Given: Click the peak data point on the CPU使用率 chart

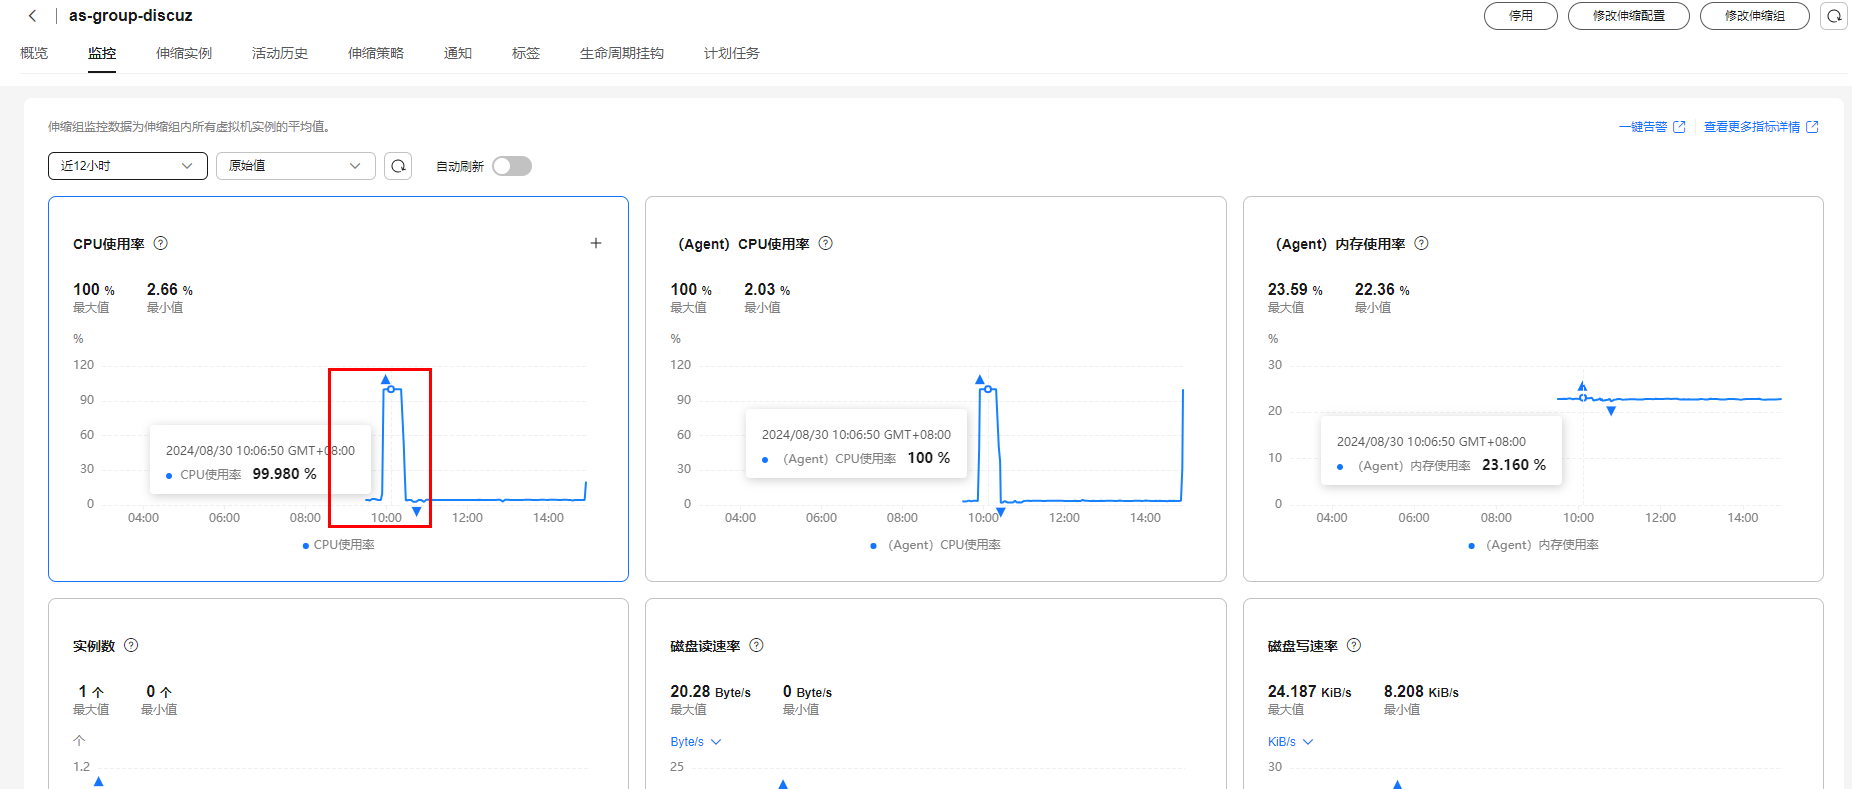Looking at the screenshot, I should [x=391, y=389].
